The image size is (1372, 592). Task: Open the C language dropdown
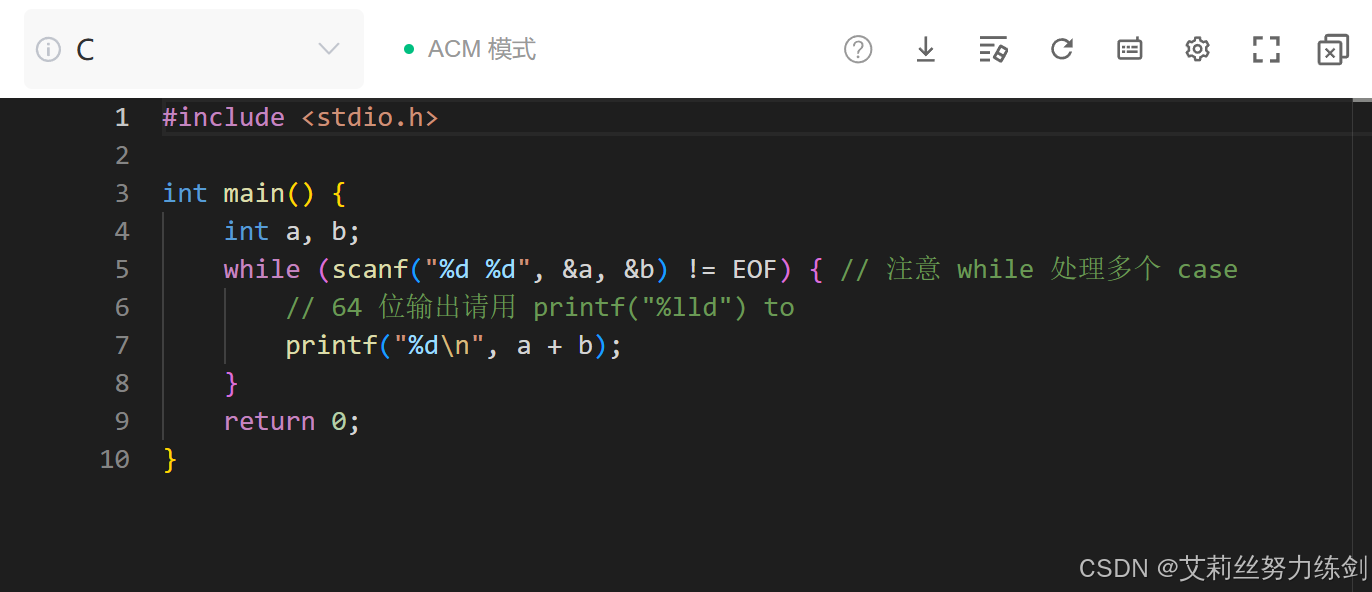pyautogui.click(x=194, y=49)
